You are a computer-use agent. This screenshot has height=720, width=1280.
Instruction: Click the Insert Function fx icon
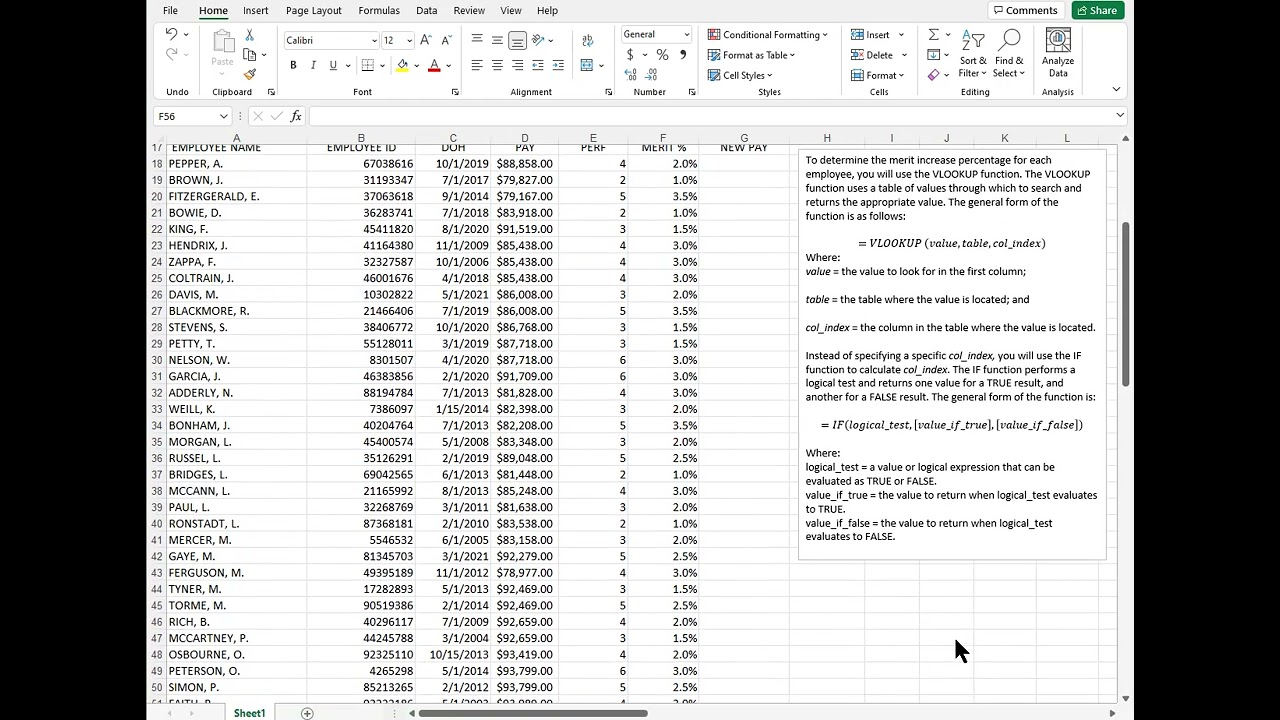(x=296, y=116)
